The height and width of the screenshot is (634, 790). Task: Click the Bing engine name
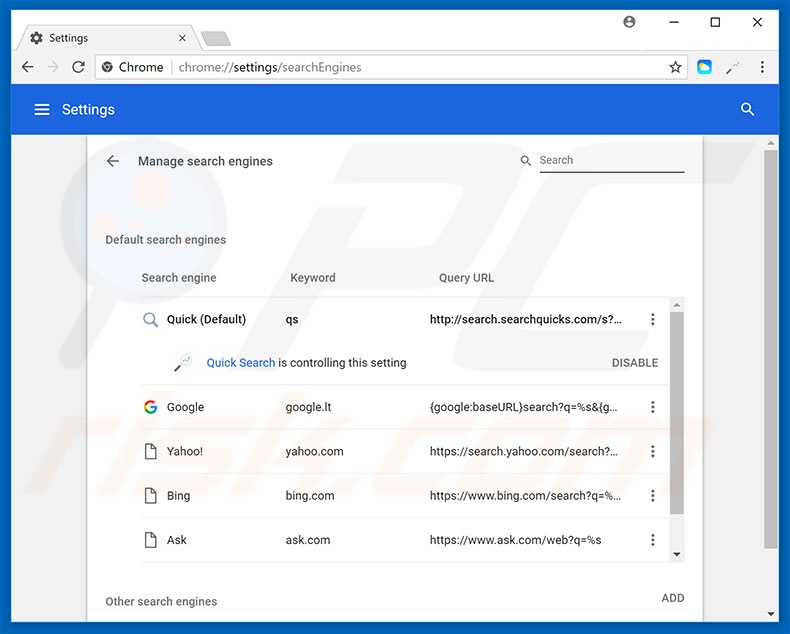click(x=178, y=495)
